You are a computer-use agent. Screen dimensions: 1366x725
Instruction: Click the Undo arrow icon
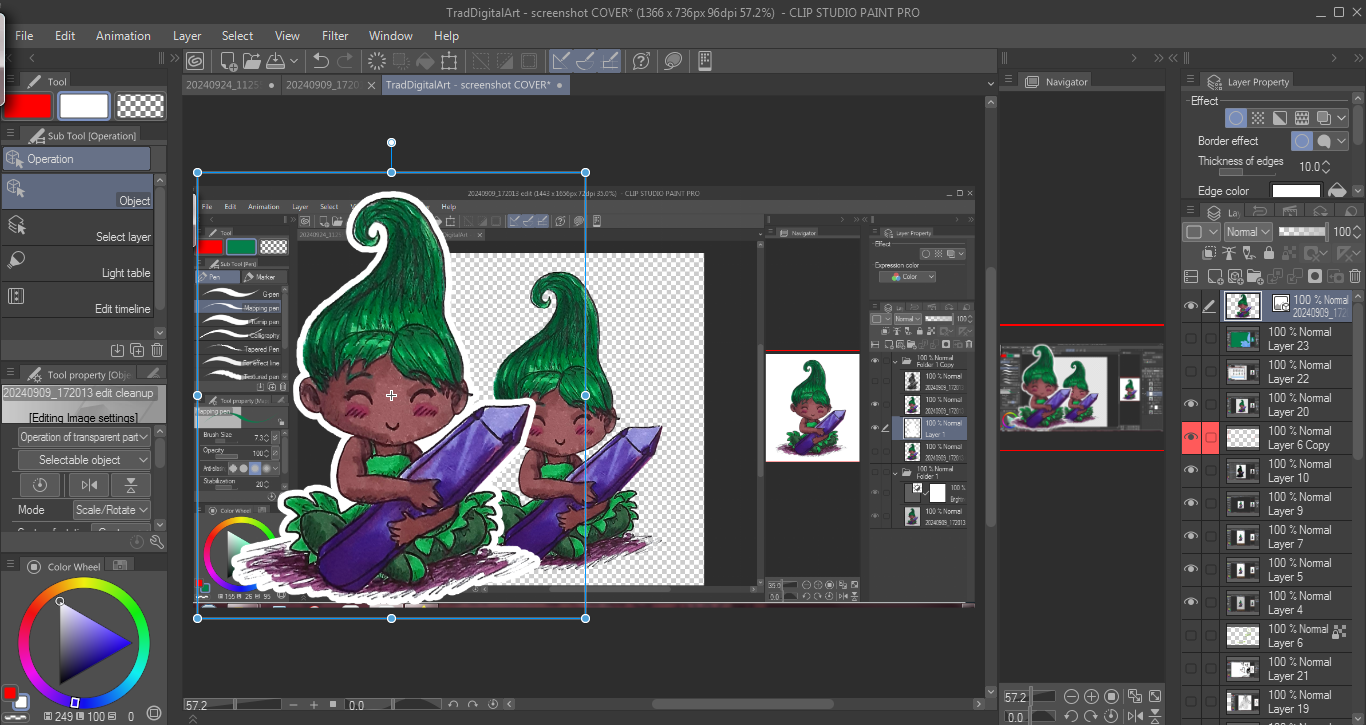pos(321,61)
